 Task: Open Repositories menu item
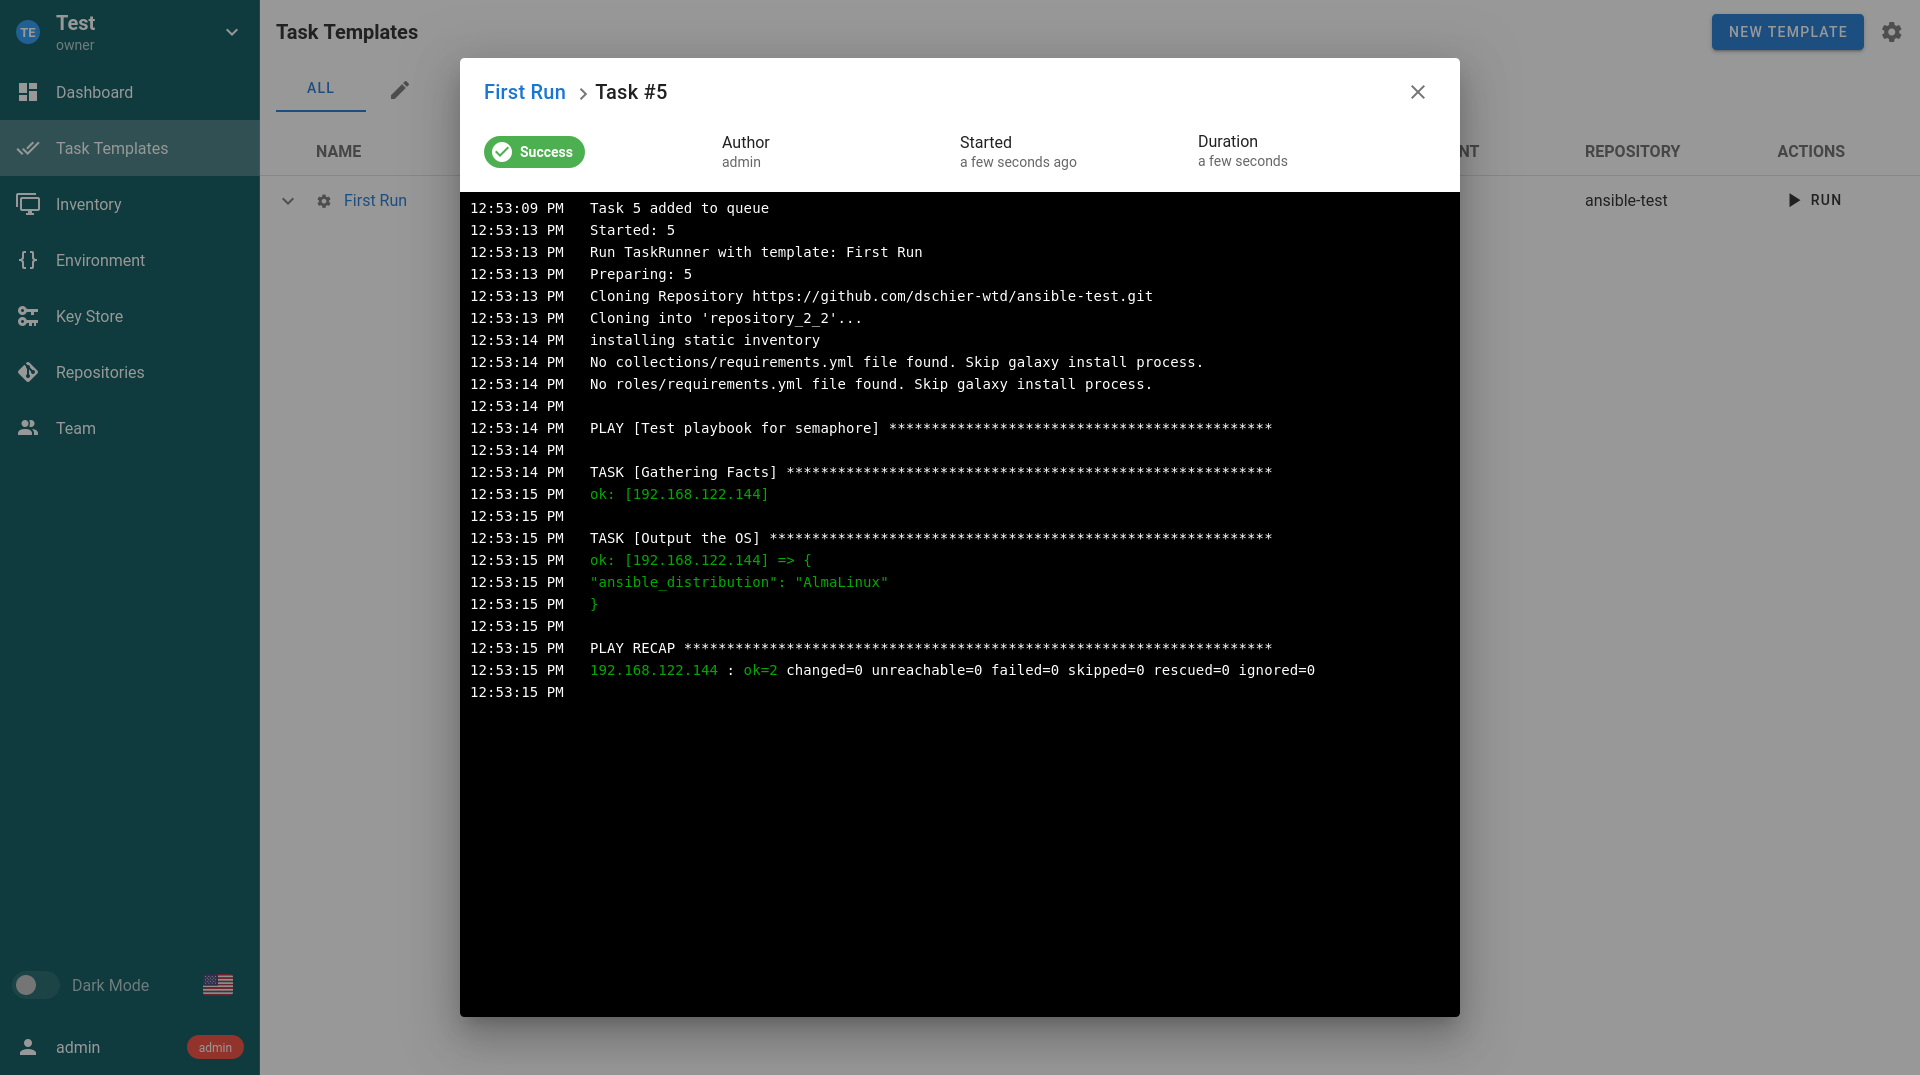[x=130, y=372]
